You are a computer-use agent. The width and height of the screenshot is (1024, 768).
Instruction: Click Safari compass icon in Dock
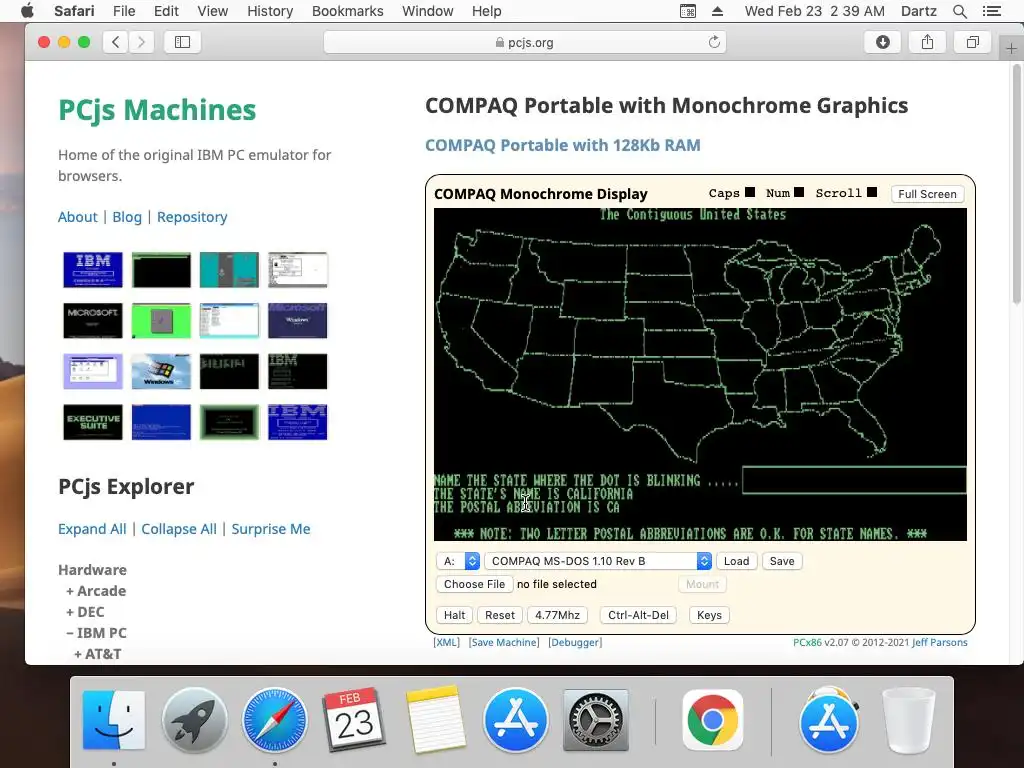click(x=274, y=720)
